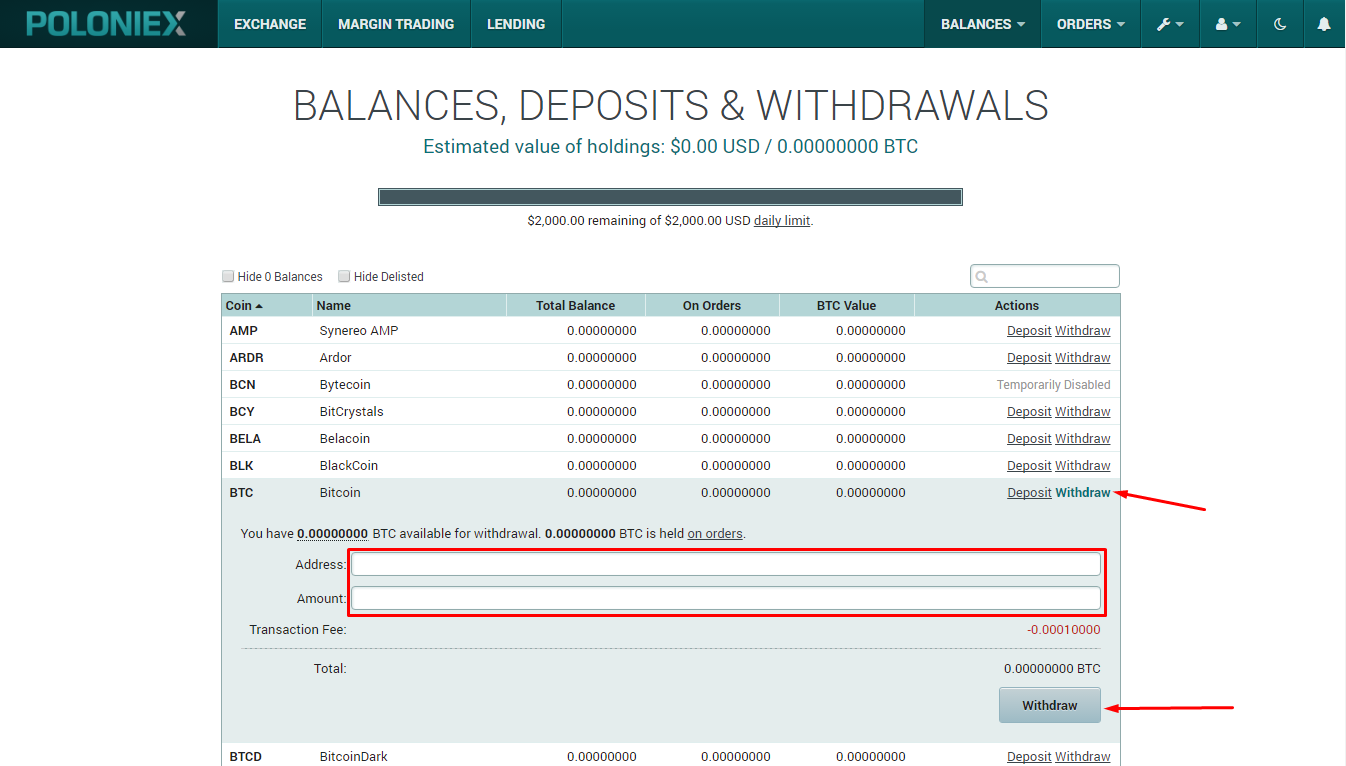
Task: Click the BlackCoin name cell
Action: click(x=349, y=466)
